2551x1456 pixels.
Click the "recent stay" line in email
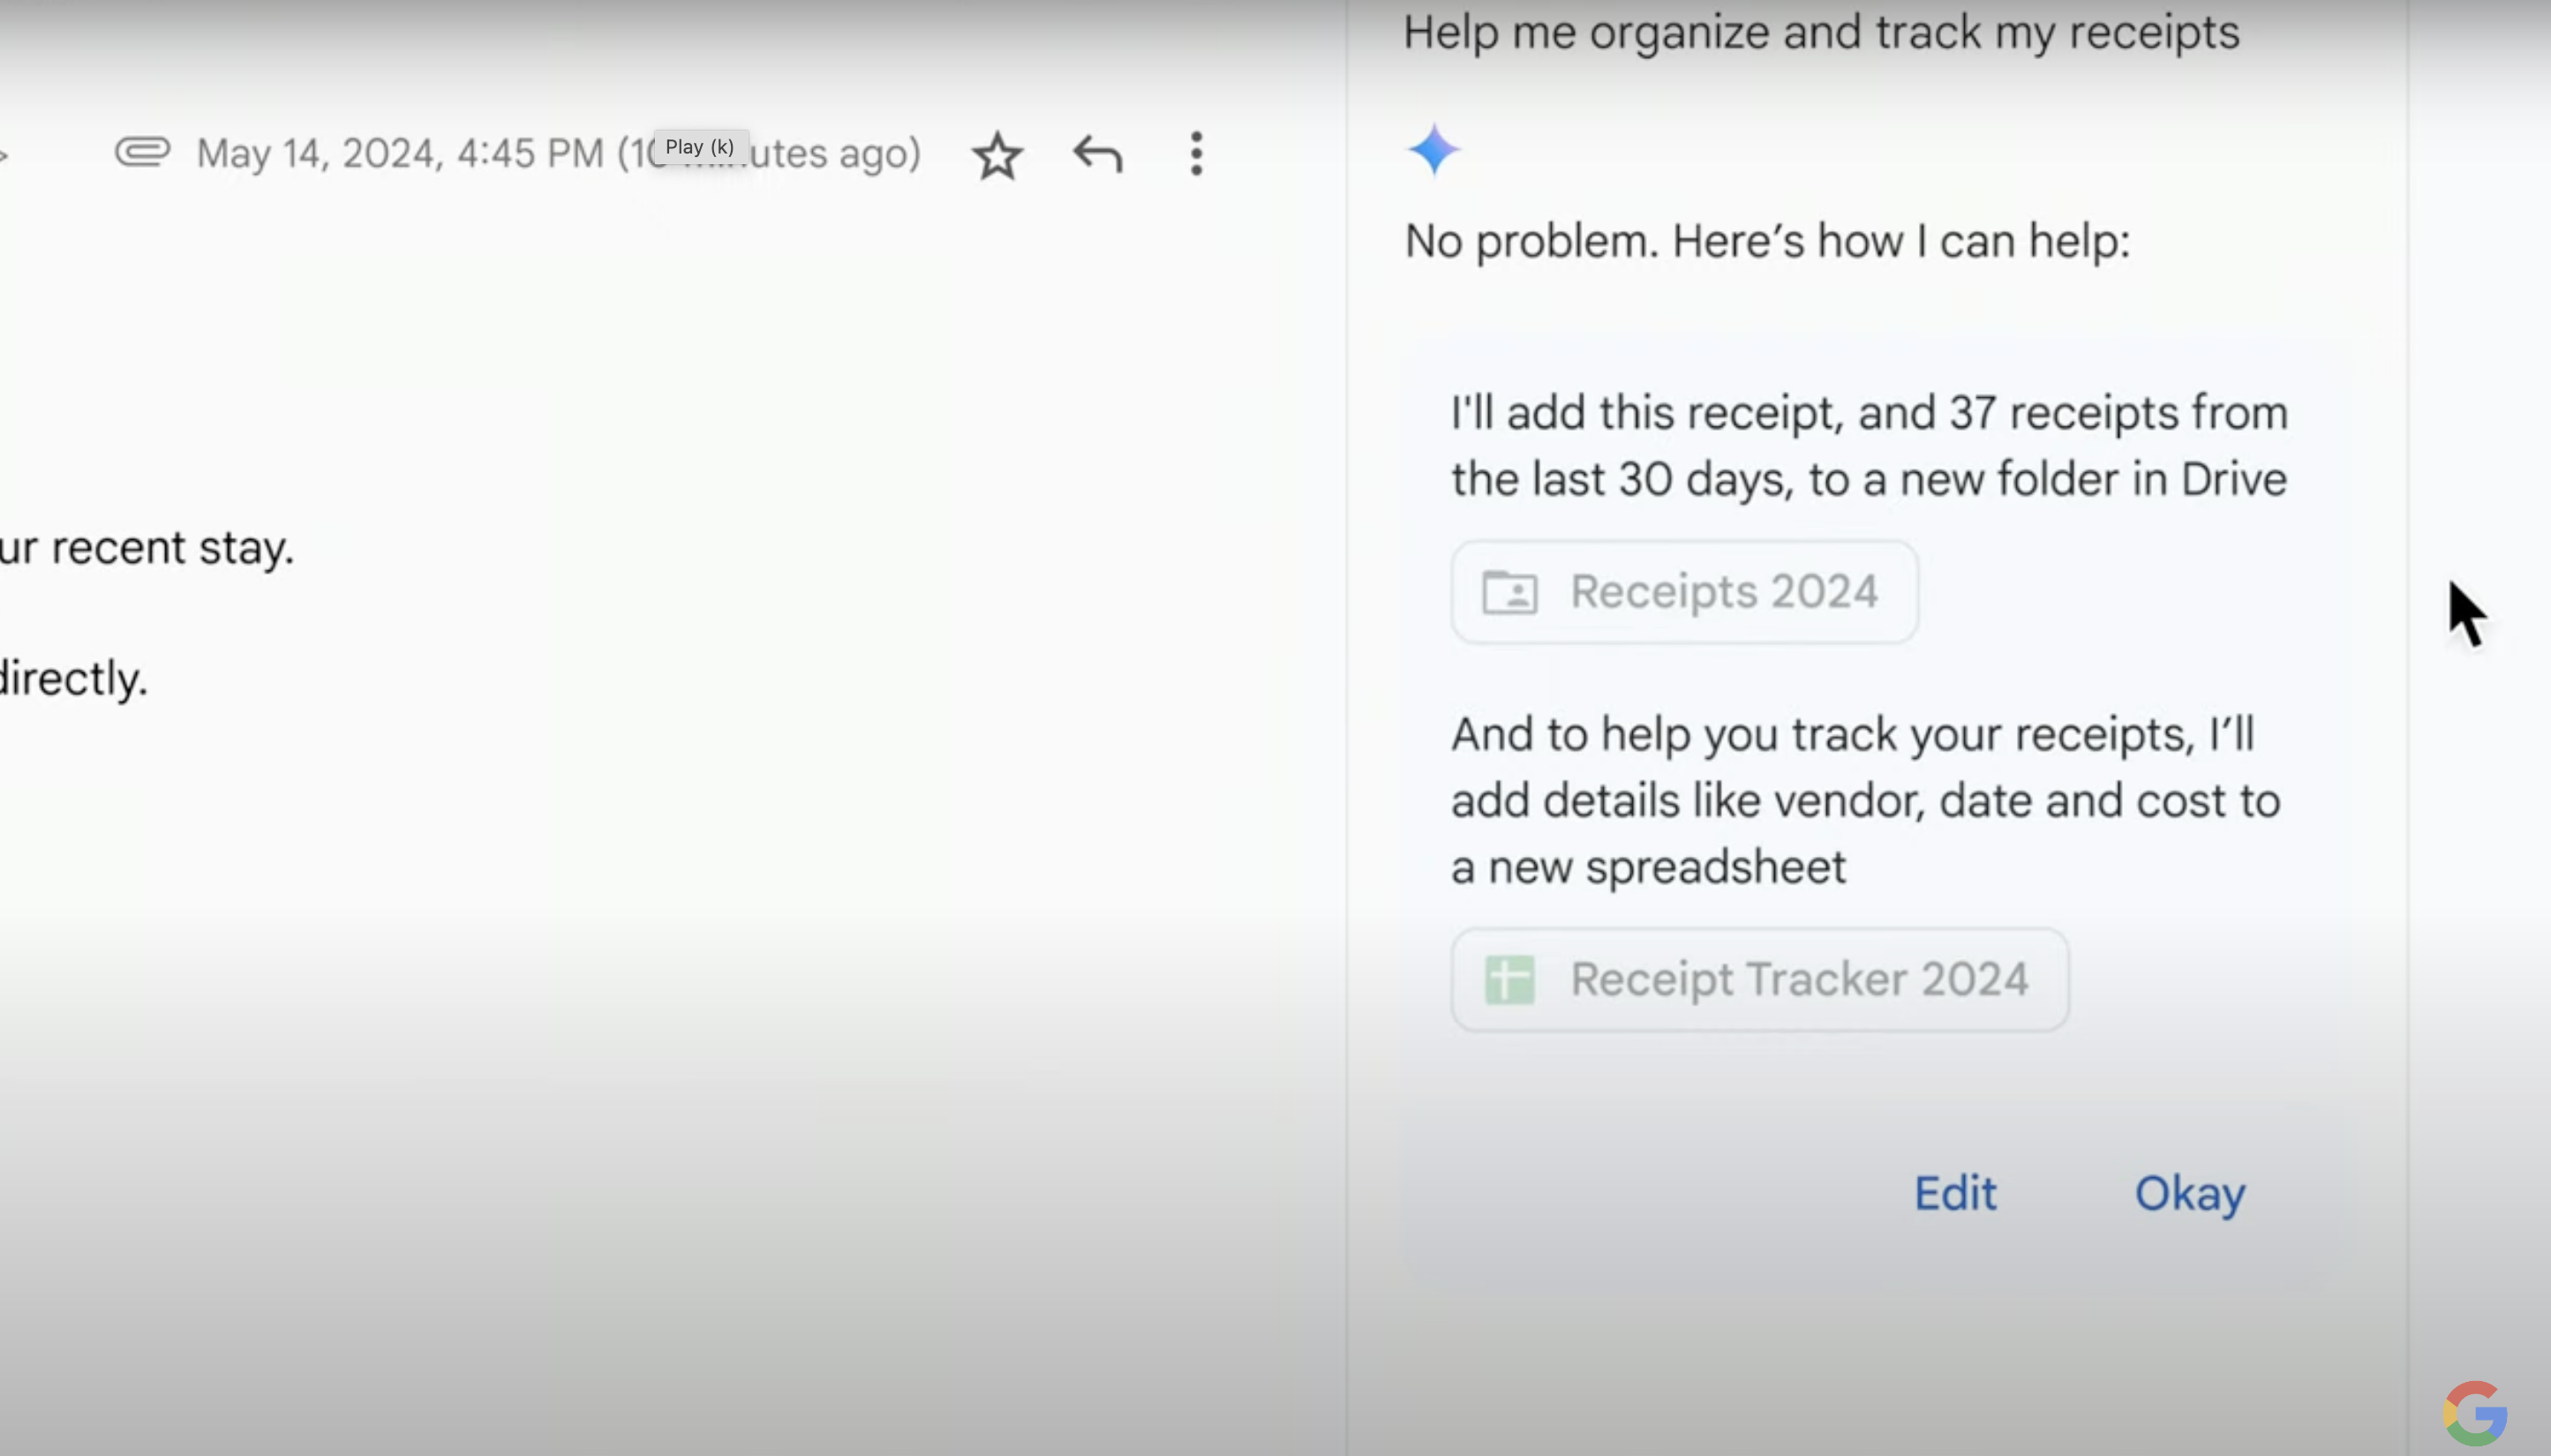click(x=147, y=548)
